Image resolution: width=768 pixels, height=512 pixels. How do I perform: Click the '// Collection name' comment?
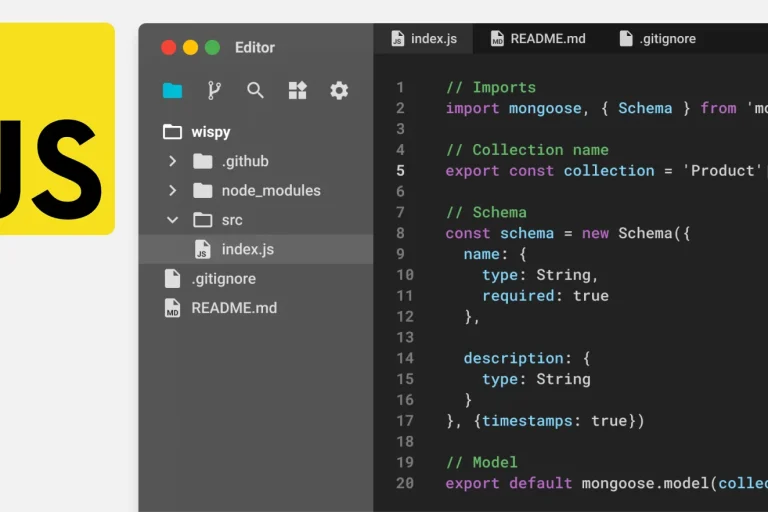pos(527,150)
